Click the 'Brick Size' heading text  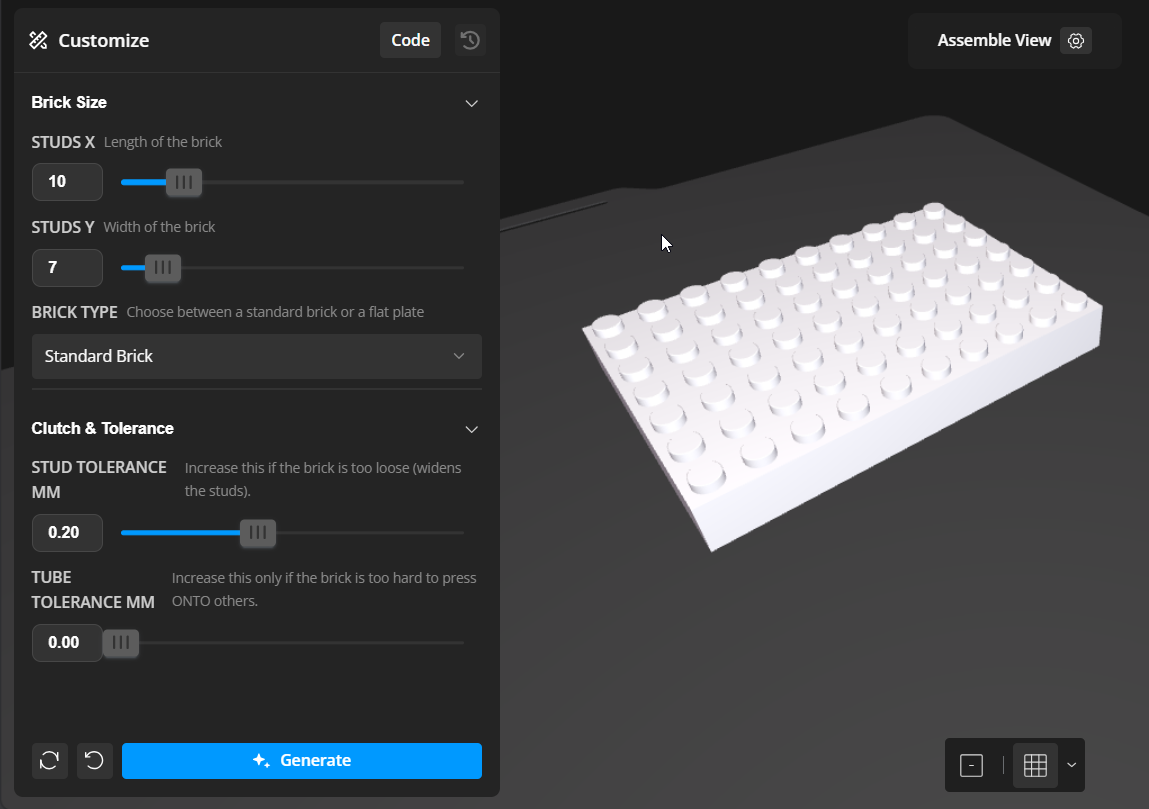pyautogui.click(x=69, y=103)
